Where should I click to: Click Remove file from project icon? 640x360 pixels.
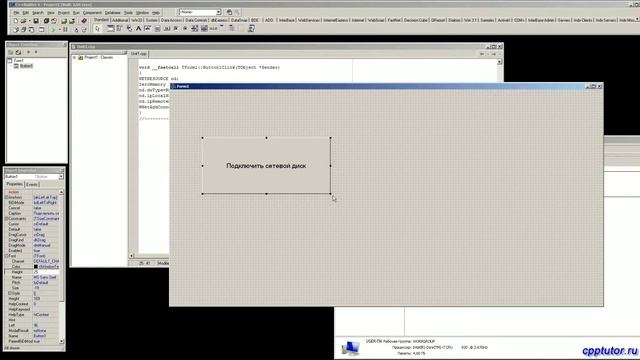tap(72, 21)
